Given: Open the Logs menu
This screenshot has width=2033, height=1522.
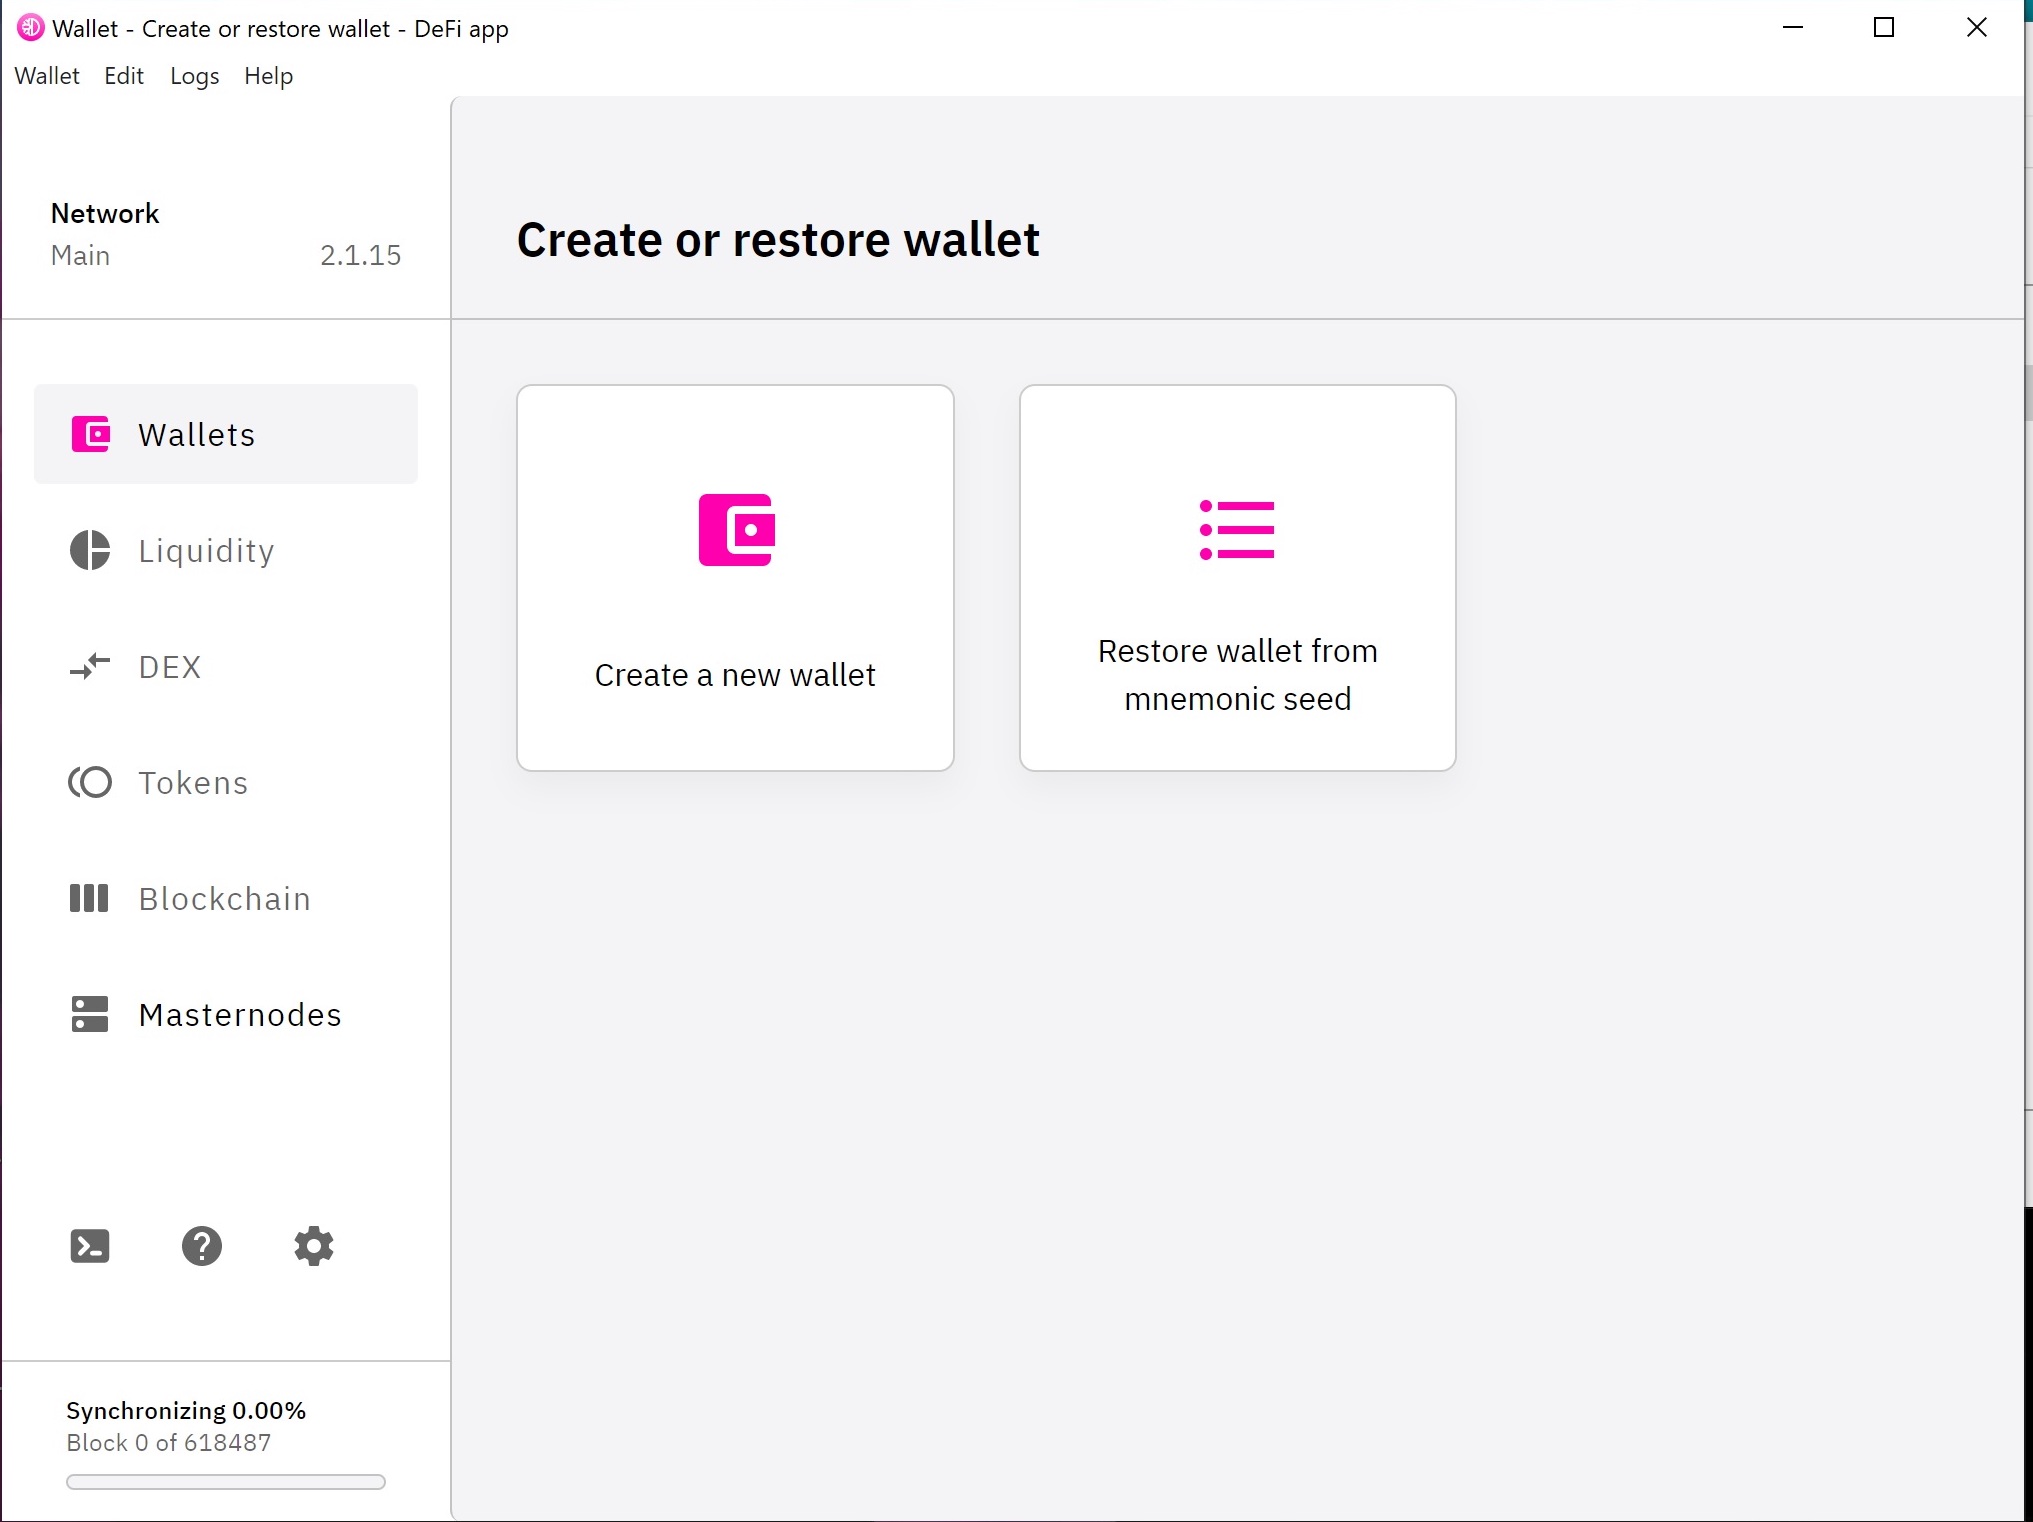Looking at the screenshot, I should click(195, 76).
